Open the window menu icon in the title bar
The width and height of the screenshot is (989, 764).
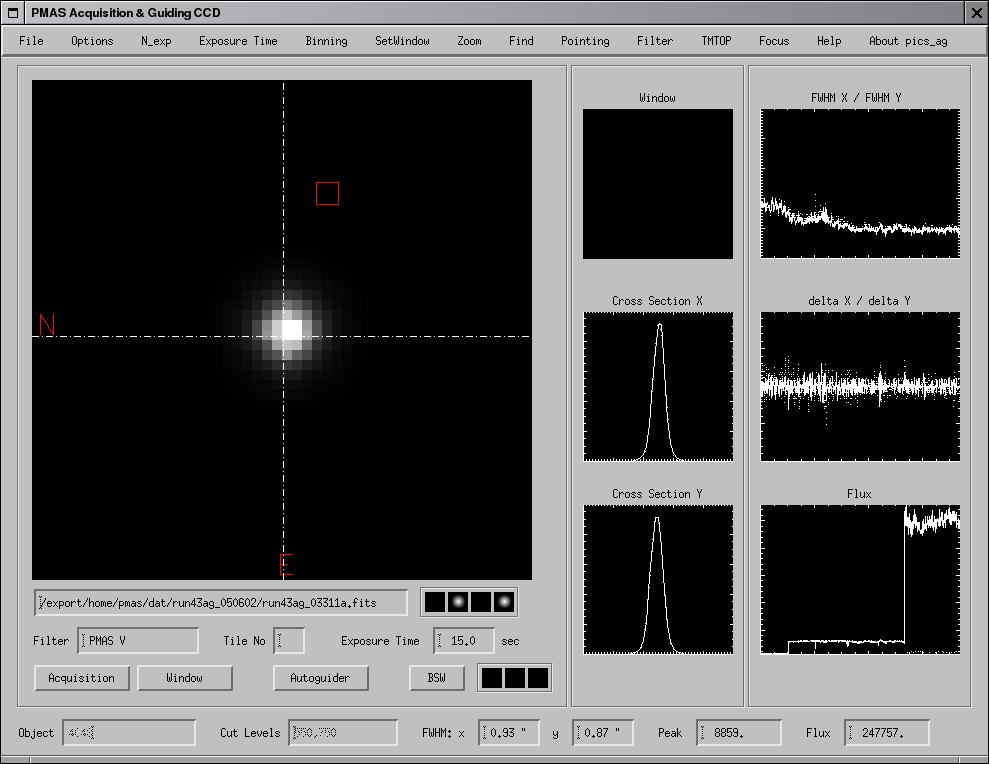(x=13, y=13)
